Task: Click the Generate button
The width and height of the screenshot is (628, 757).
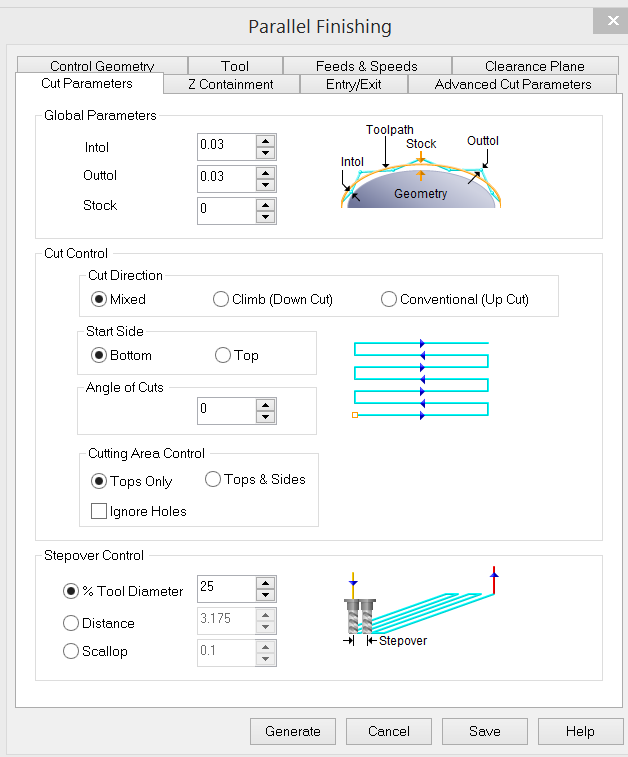Action: point(293,731)
